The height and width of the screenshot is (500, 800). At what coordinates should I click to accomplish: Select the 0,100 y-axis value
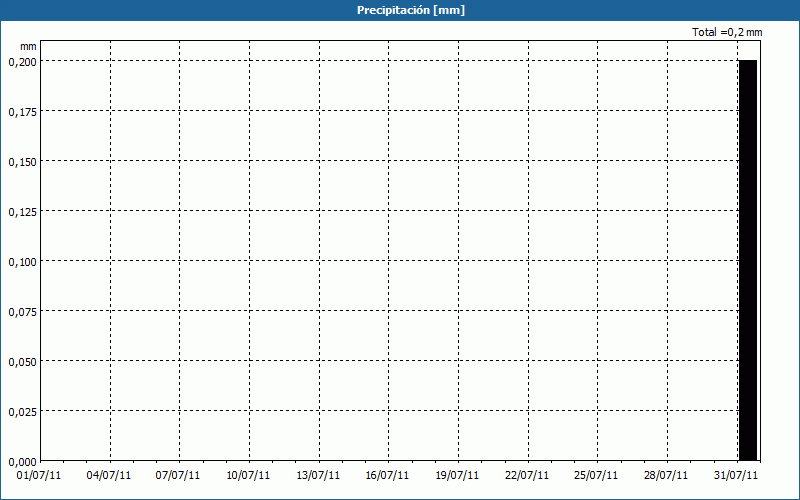click(23, 262)
